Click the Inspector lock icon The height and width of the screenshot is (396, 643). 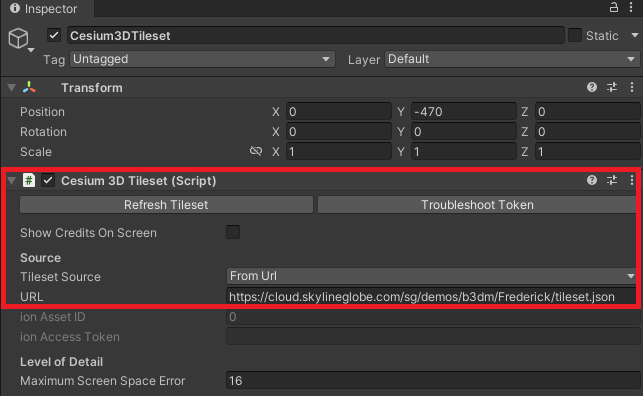point(613,7)
